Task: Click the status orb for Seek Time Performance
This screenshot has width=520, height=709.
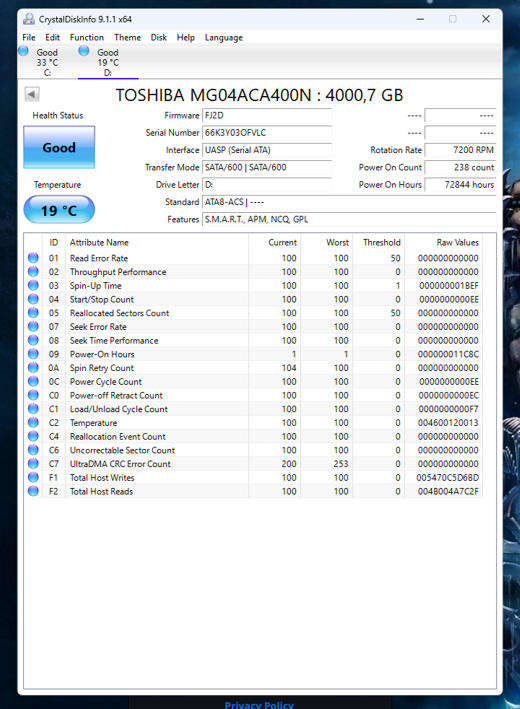Action: [33, 340]
